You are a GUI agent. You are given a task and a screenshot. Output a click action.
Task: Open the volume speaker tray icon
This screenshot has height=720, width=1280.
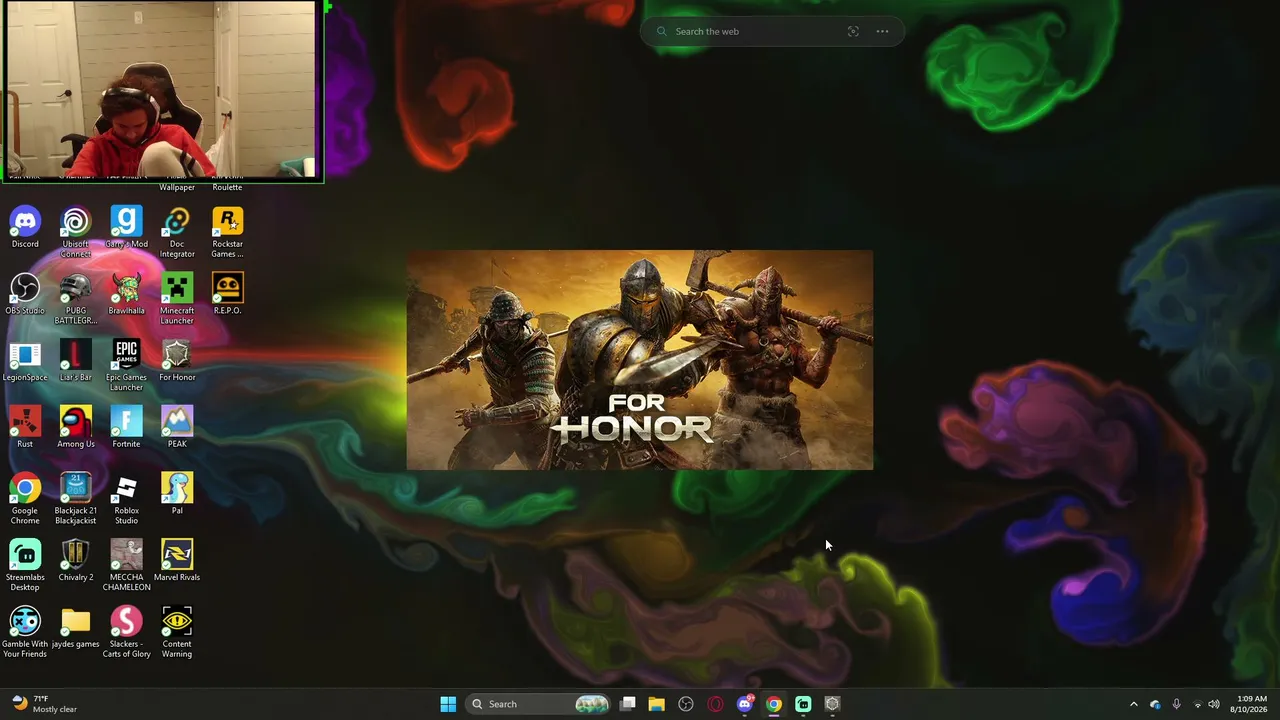[x=1214, y=704]
